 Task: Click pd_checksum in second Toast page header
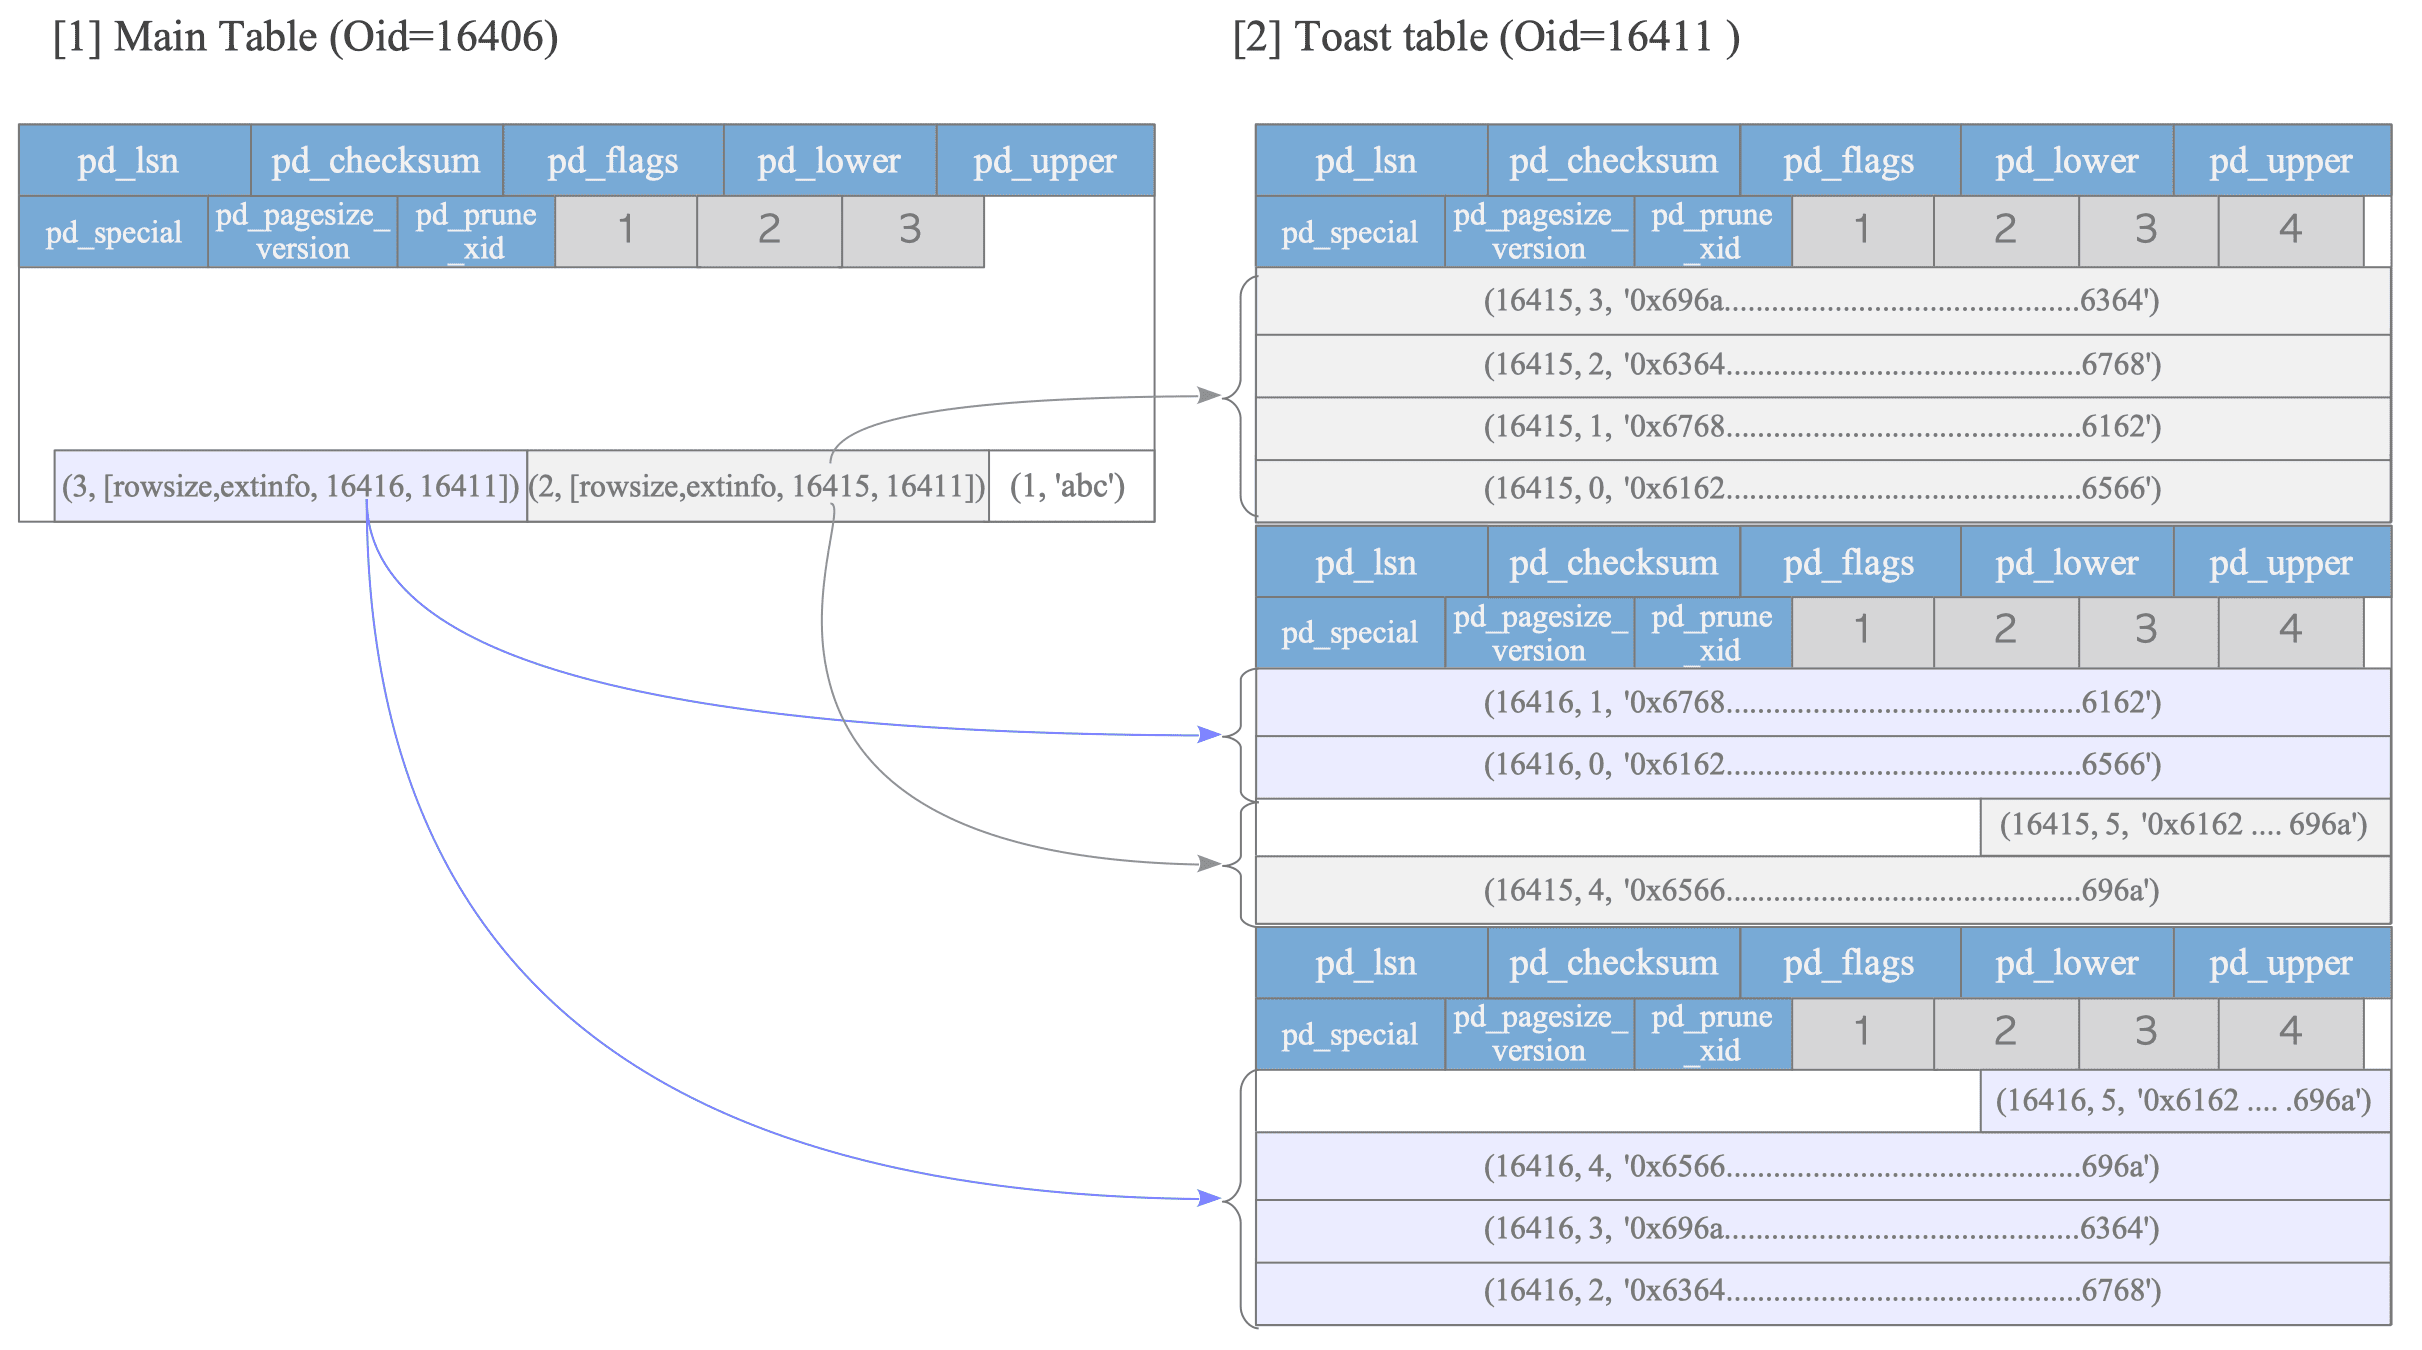tap(1614, 562)
